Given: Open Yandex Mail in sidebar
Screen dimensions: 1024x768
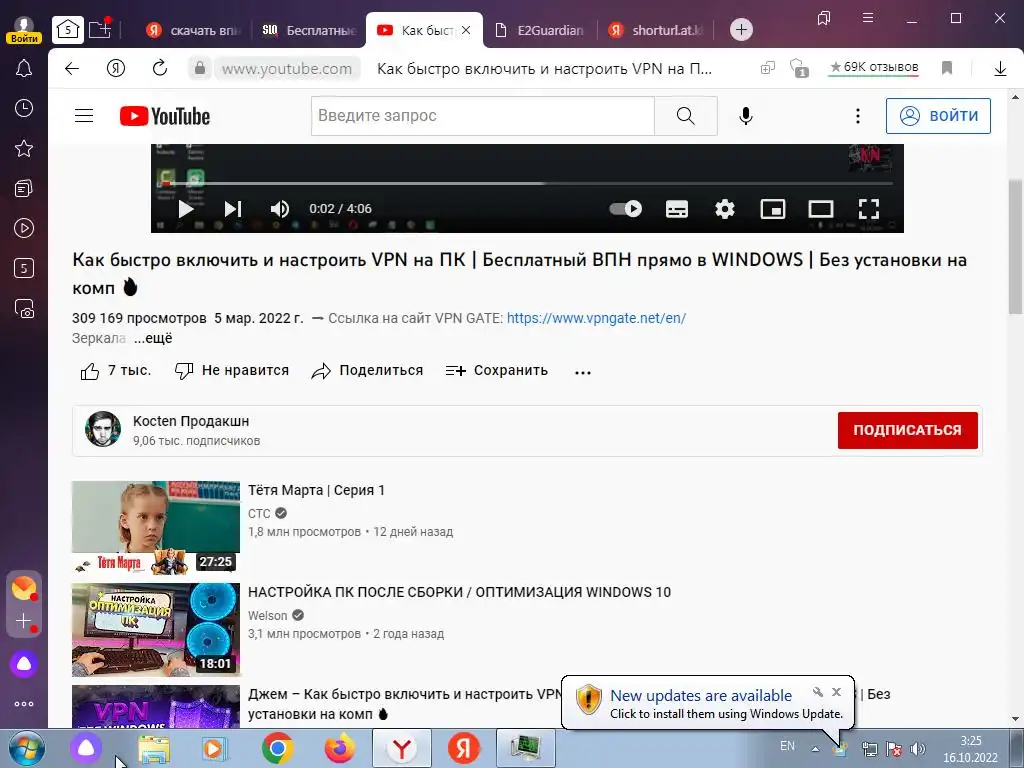Looking at the screenshot, I should [24, 588].
